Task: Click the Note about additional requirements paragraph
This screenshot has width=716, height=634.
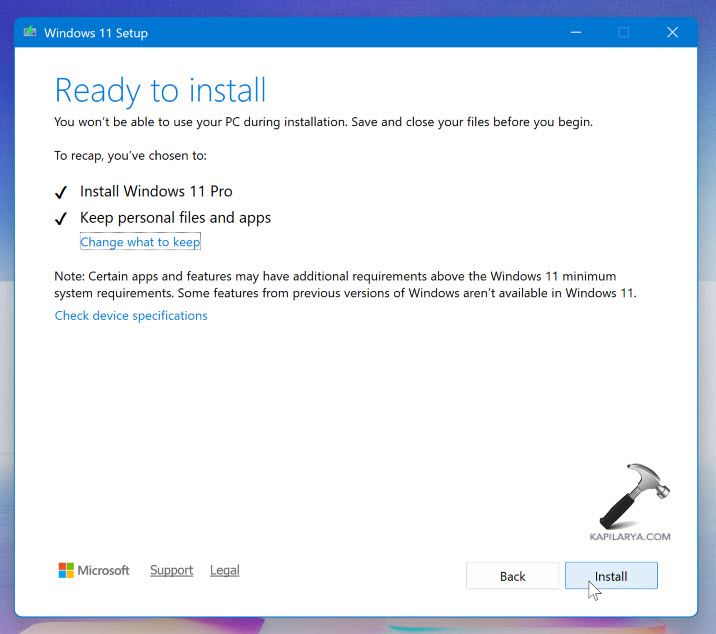Action: [345, 285]
